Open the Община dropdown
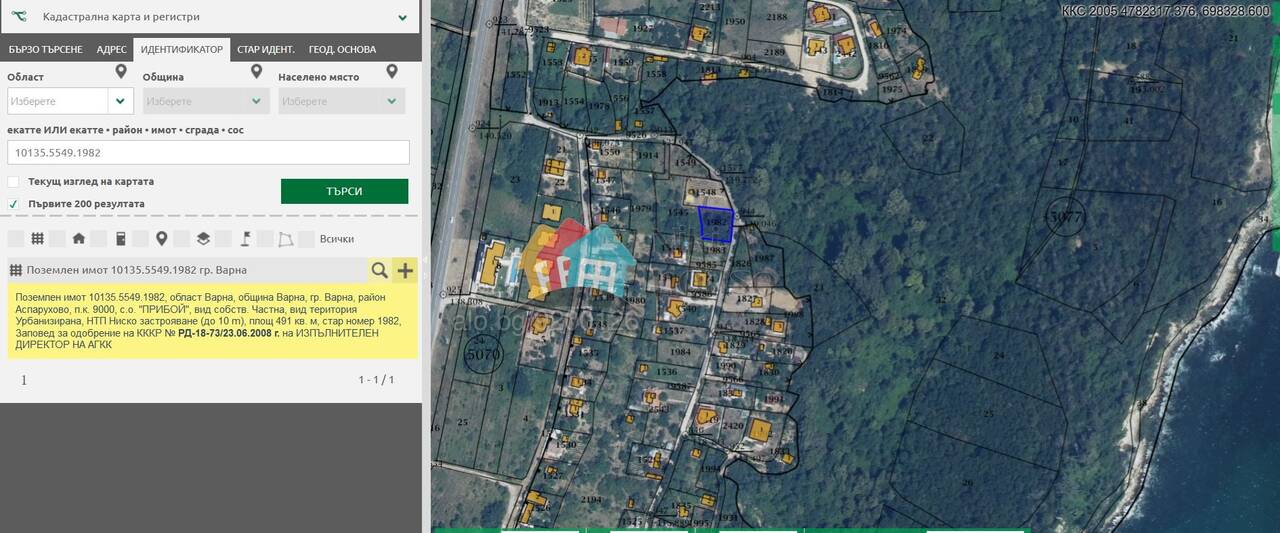 206,101
